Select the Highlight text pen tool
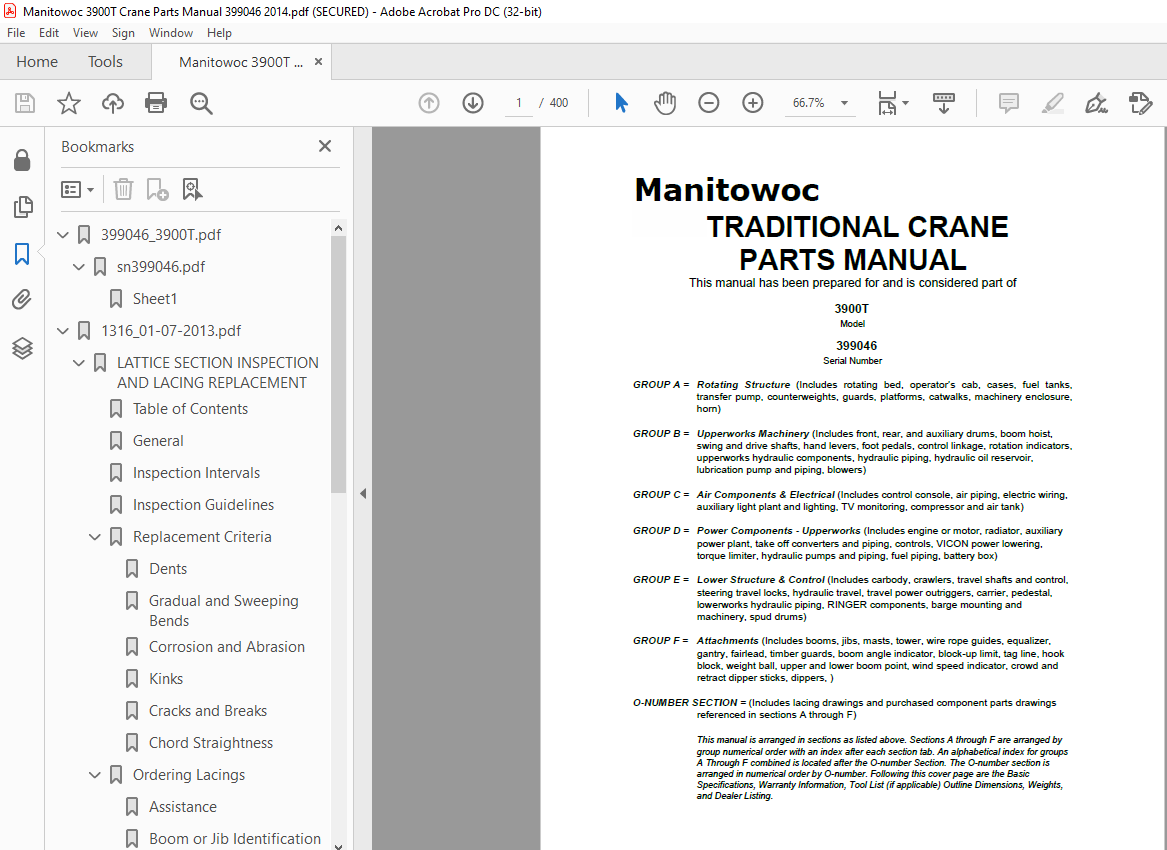Viewport: 1167px width, 850px height. point(1052,103)
